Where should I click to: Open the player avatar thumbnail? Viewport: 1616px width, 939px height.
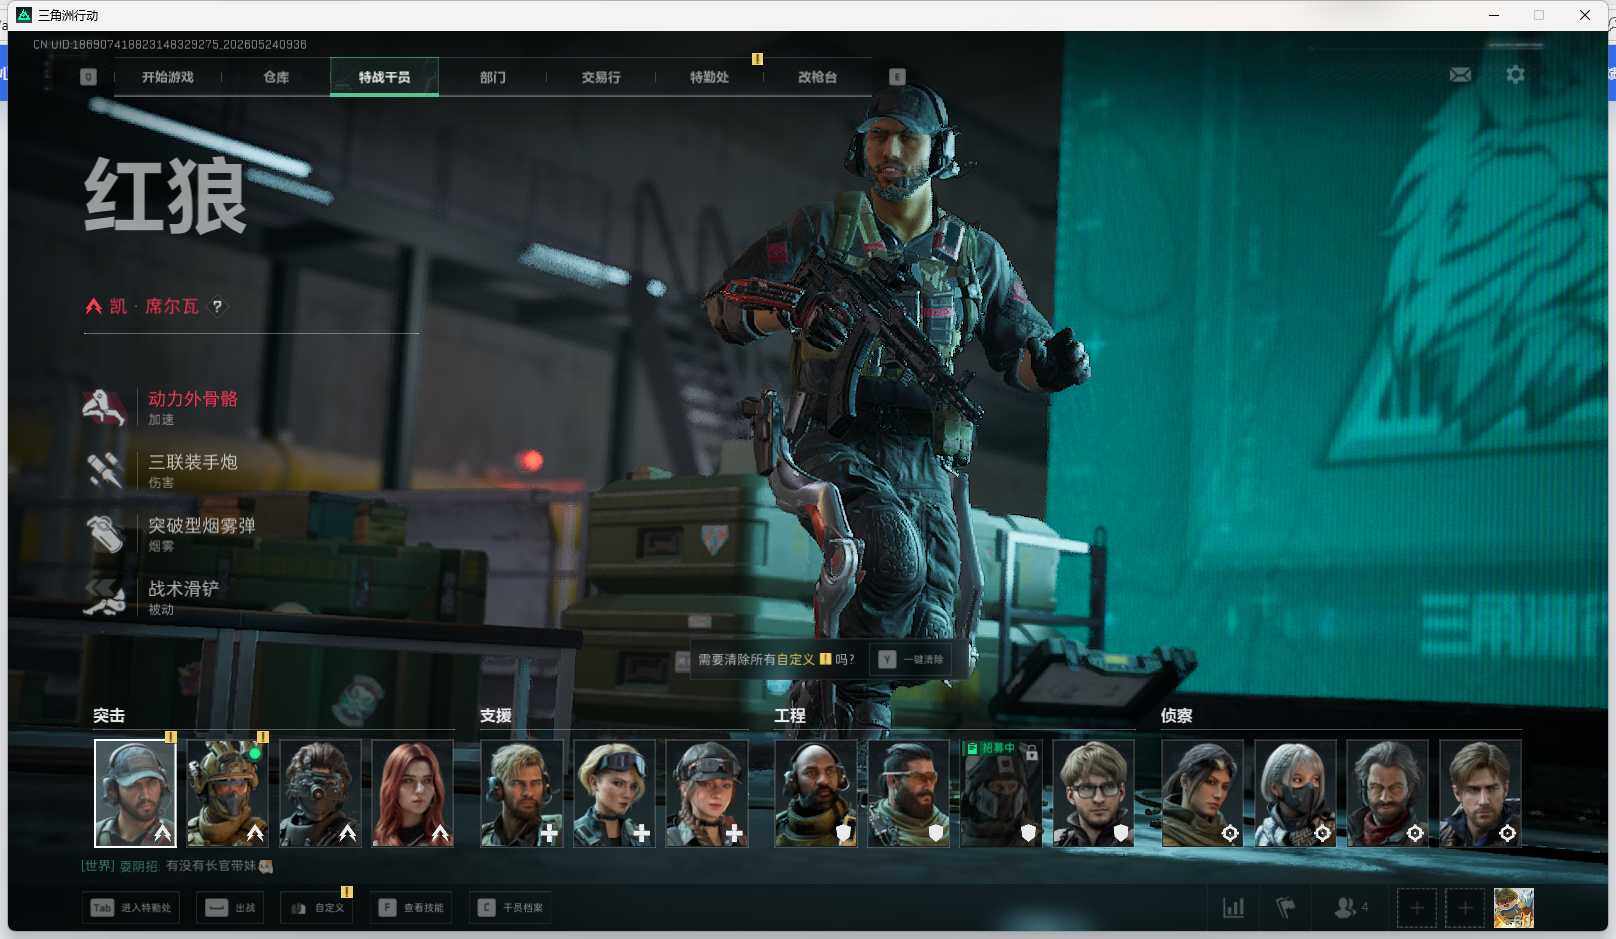point(1514,908)
